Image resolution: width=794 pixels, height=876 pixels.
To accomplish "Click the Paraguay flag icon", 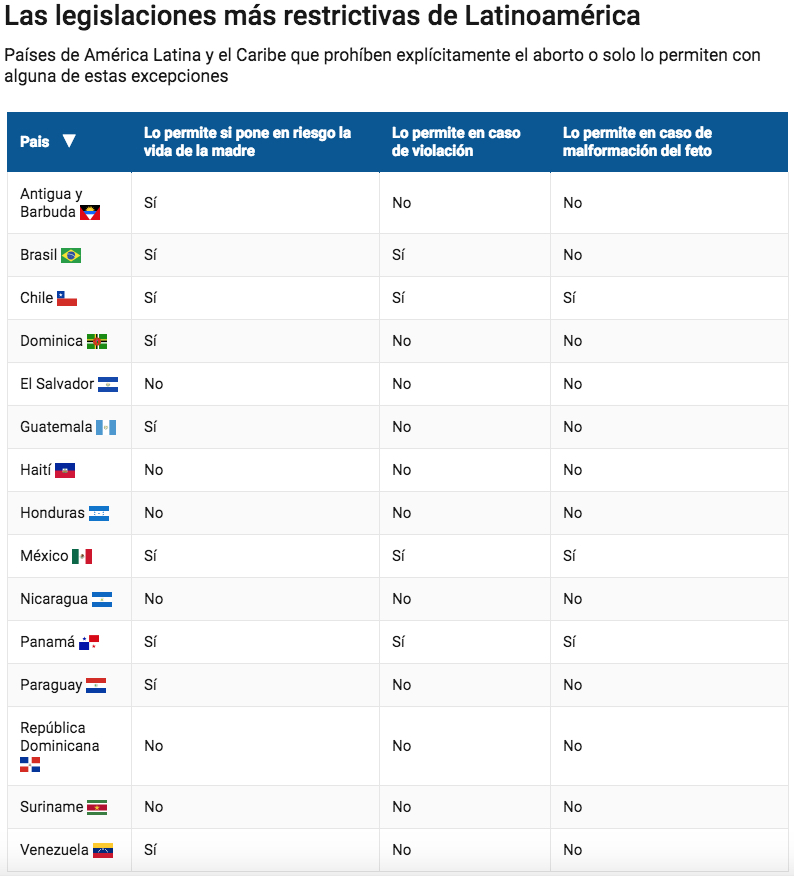I will [x=96, y=685].
